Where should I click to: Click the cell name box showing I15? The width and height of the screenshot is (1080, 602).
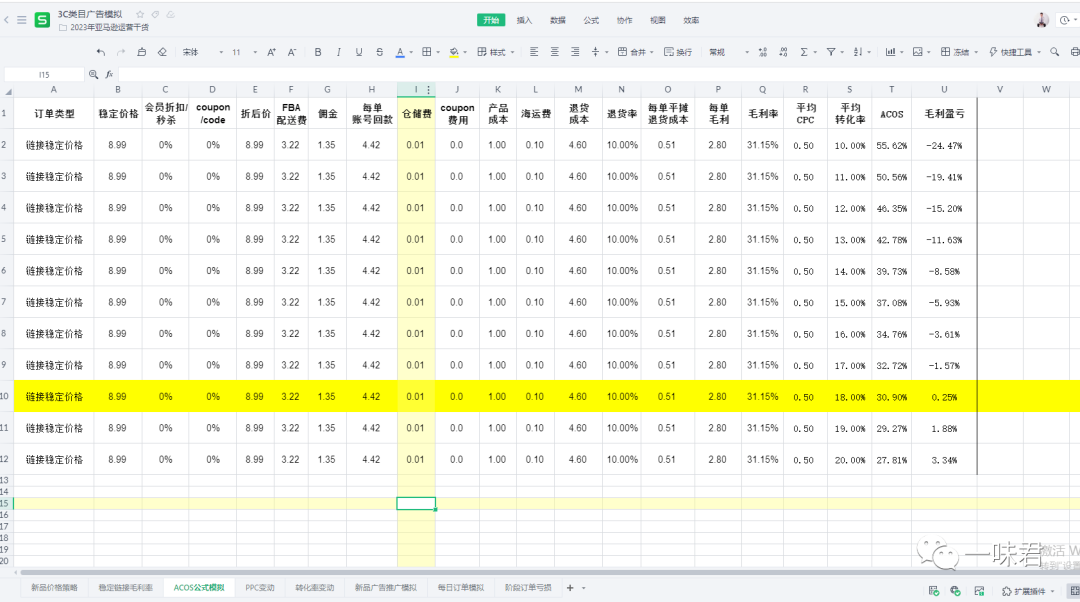click(x=44, y=74)
